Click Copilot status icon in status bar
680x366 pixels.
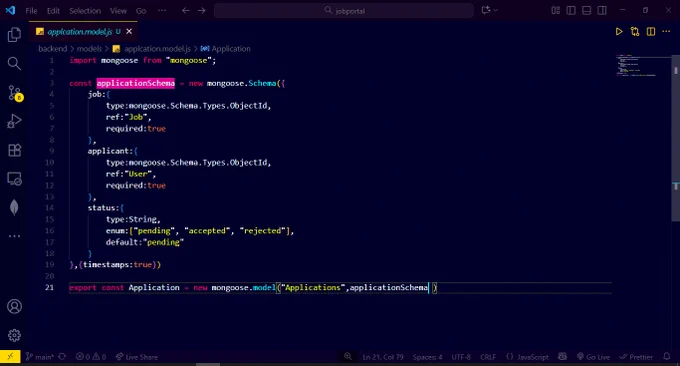(562, 356)
